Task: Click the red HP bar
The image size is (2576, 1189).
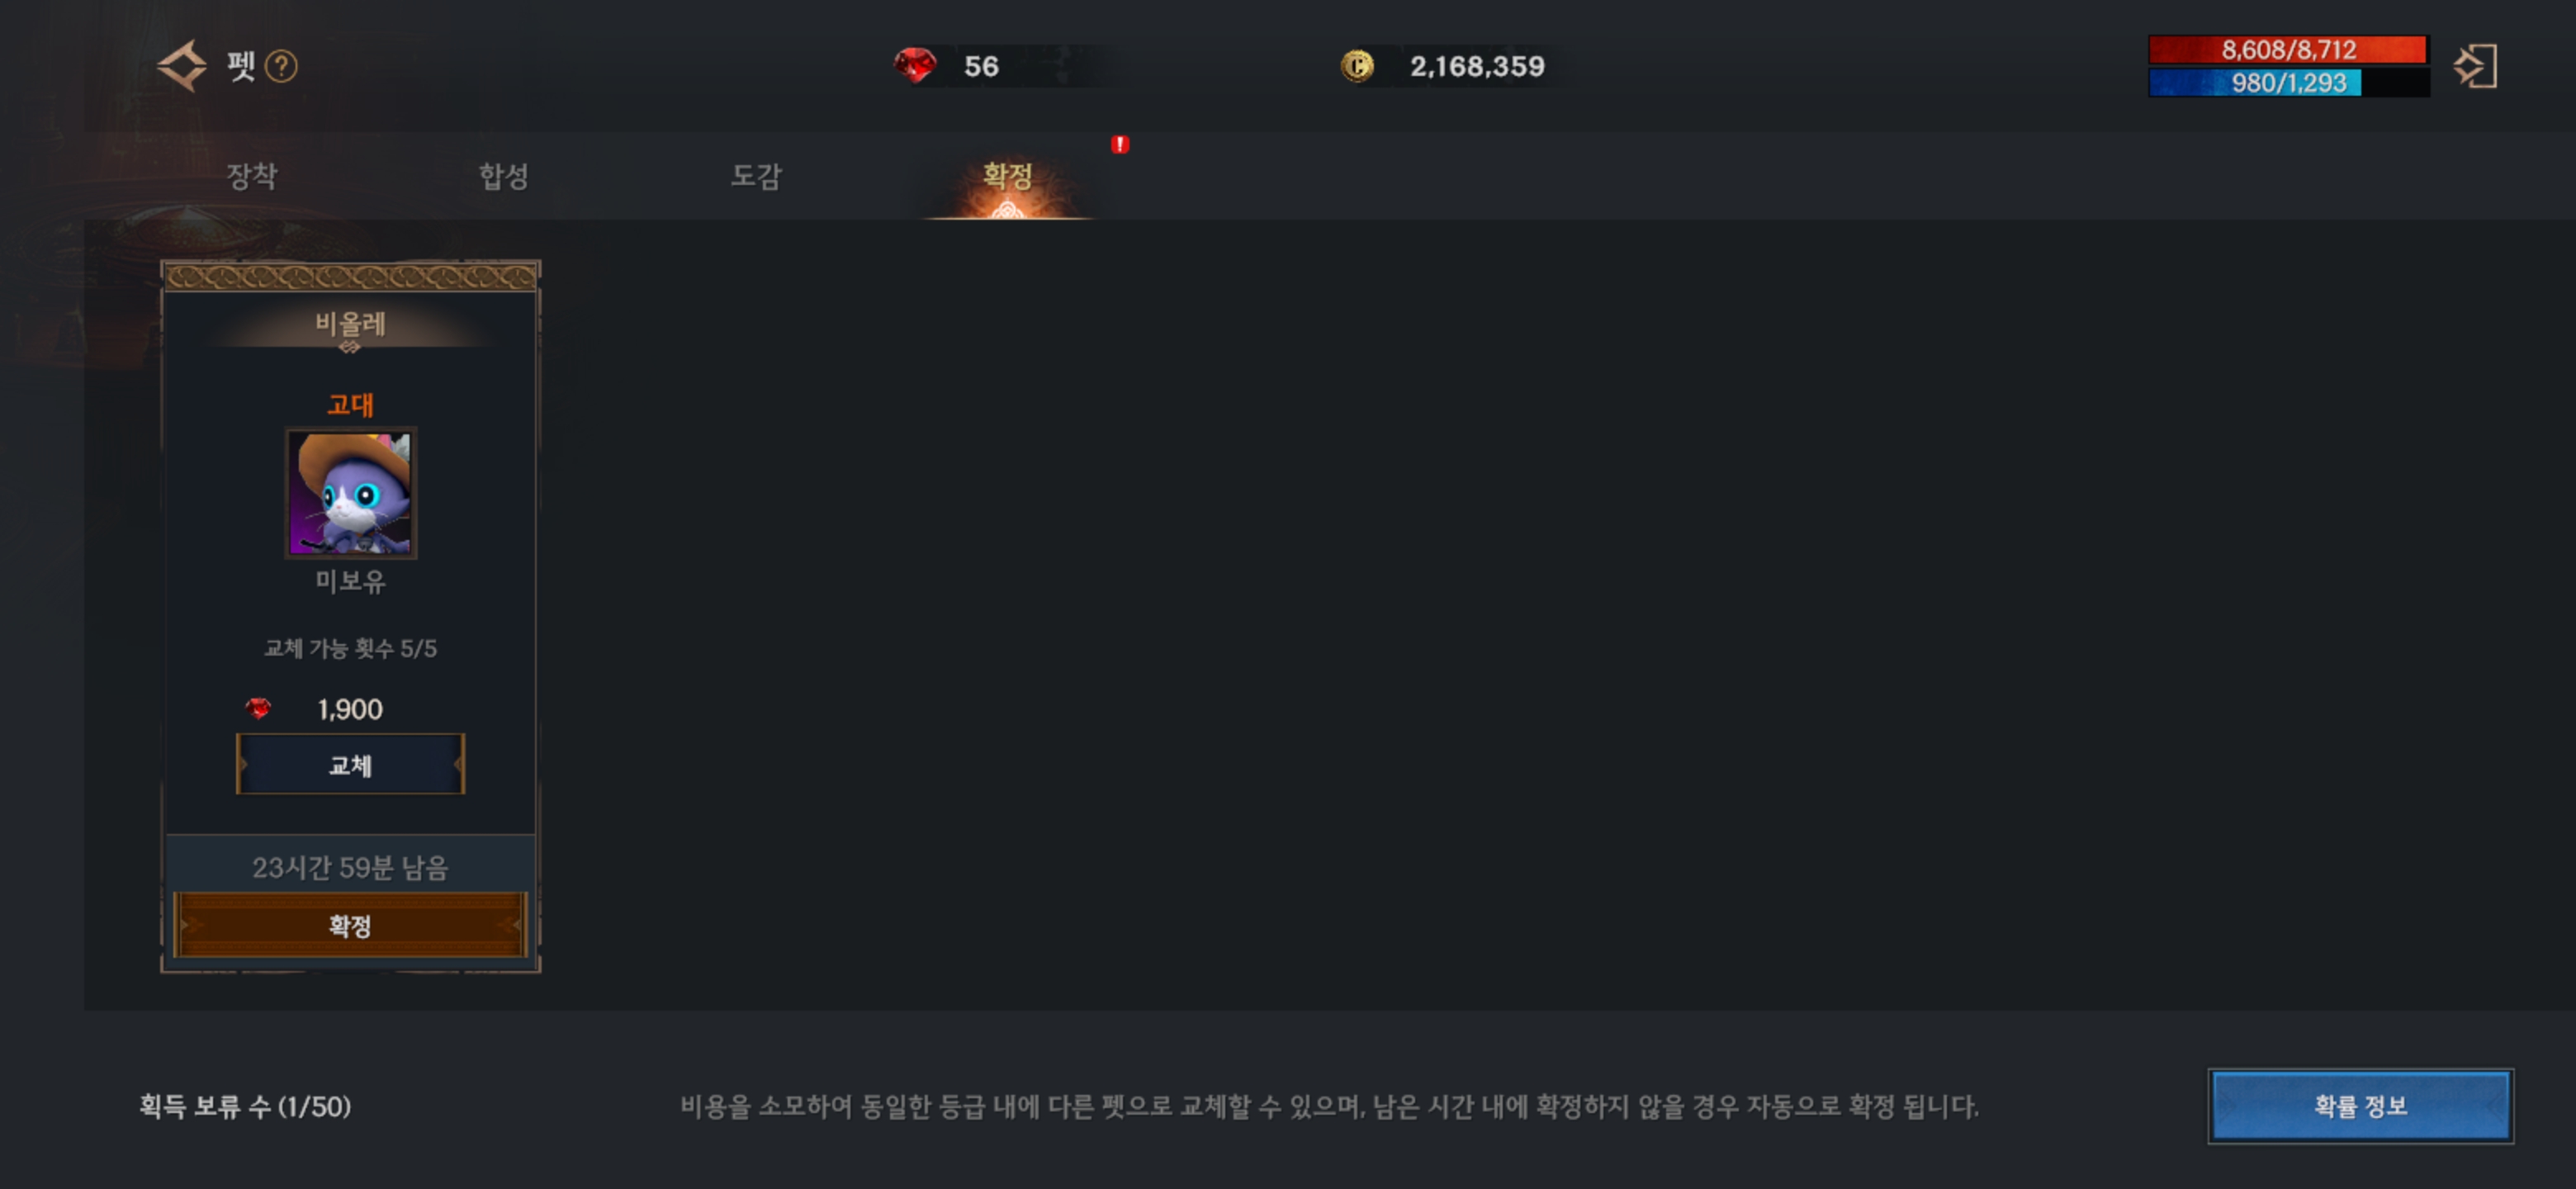Action: click(2288, 49)
